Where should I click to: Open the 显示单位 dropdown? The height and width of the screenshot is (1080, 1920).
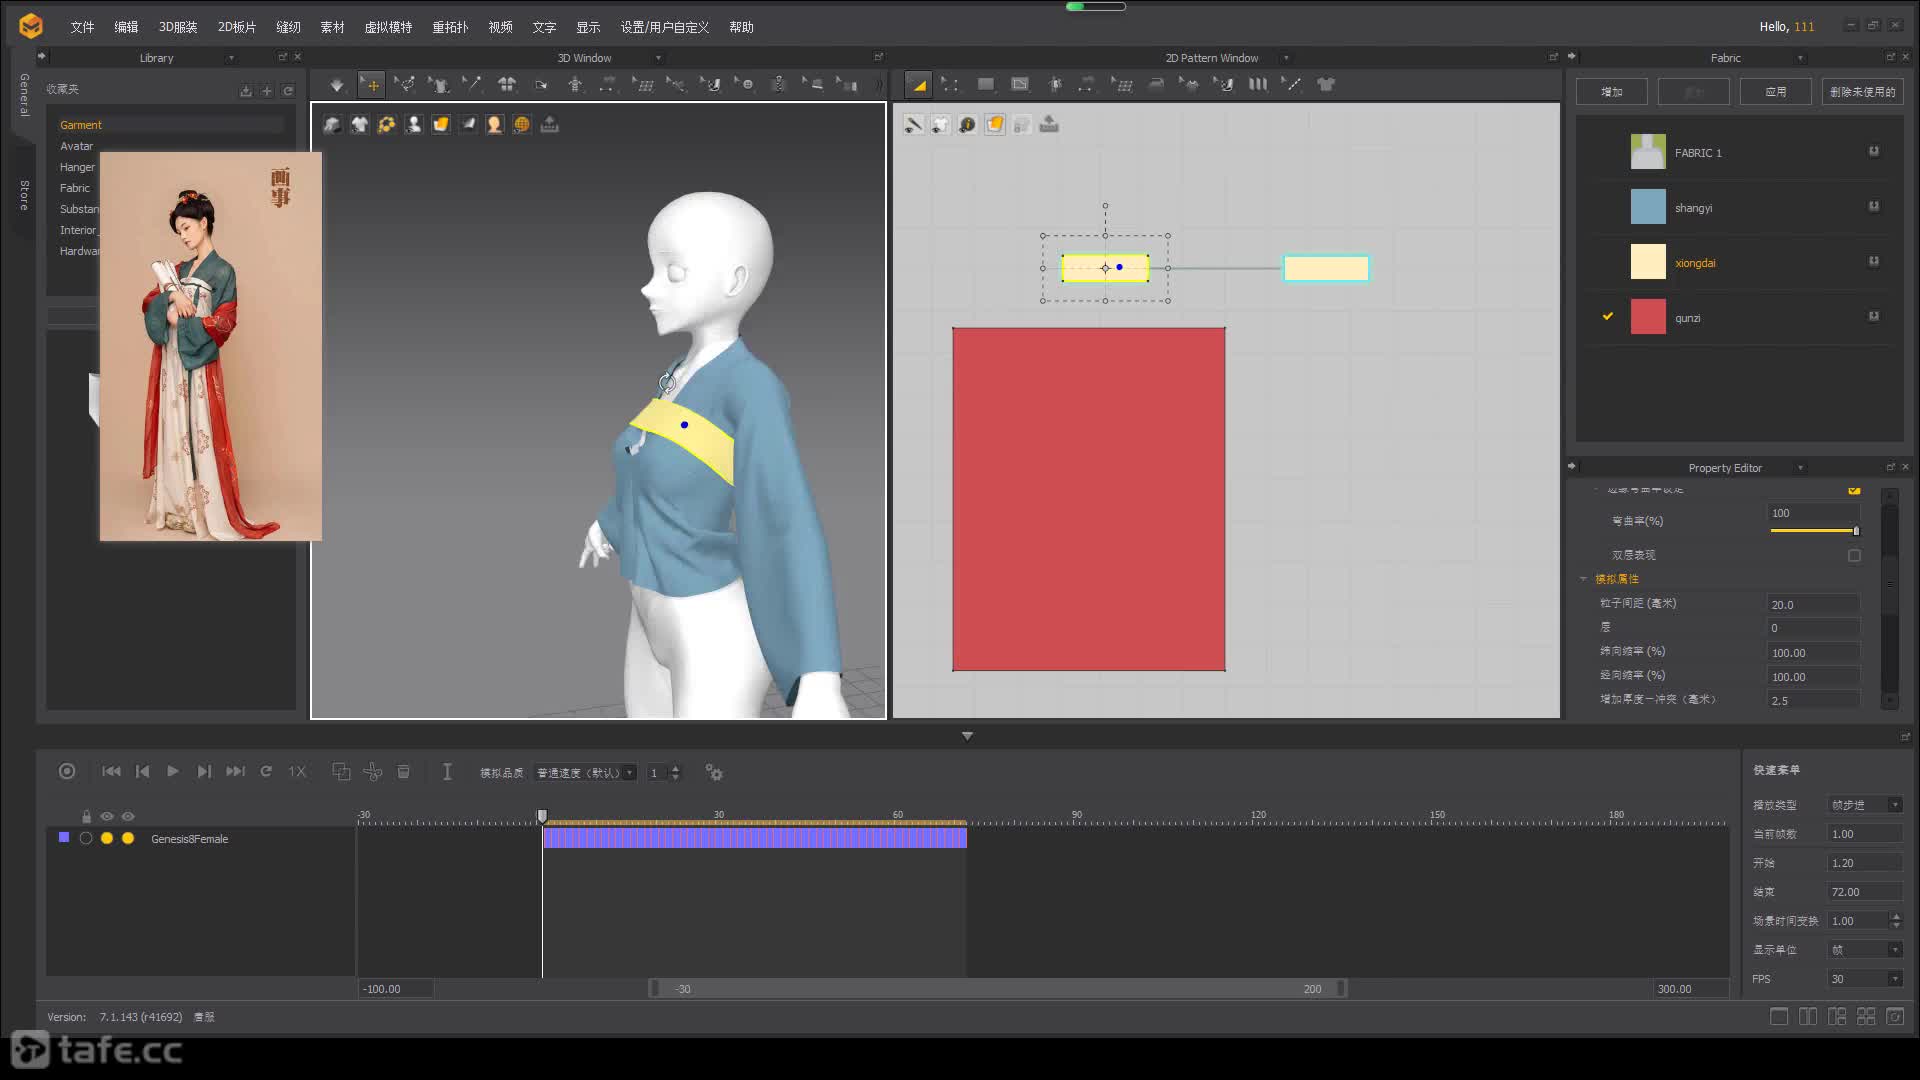[1865, 950]
